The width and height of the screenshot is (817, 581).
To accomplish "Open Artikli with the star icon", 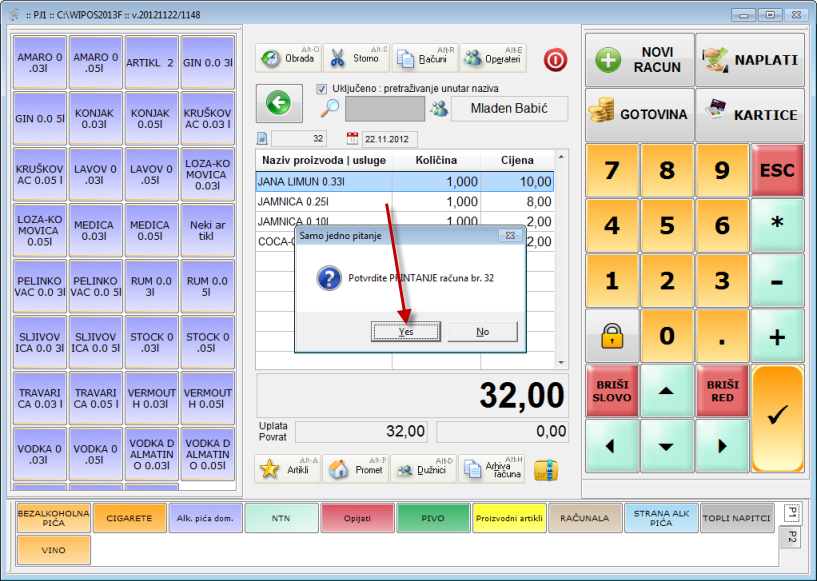I will (288, 469).
